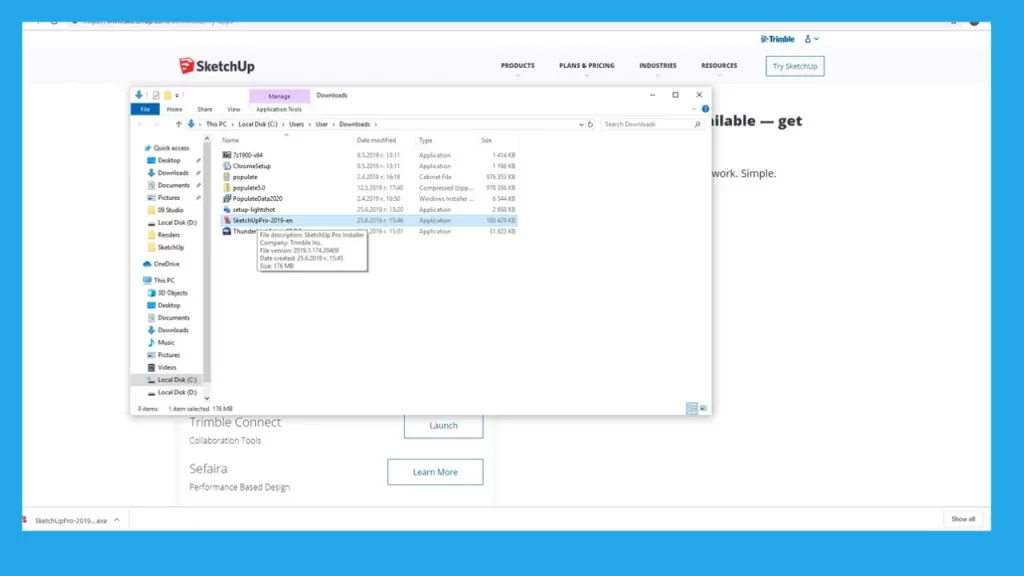Click Users in the breadcrumb path
1024x576 pixels.
pos(296,124)
